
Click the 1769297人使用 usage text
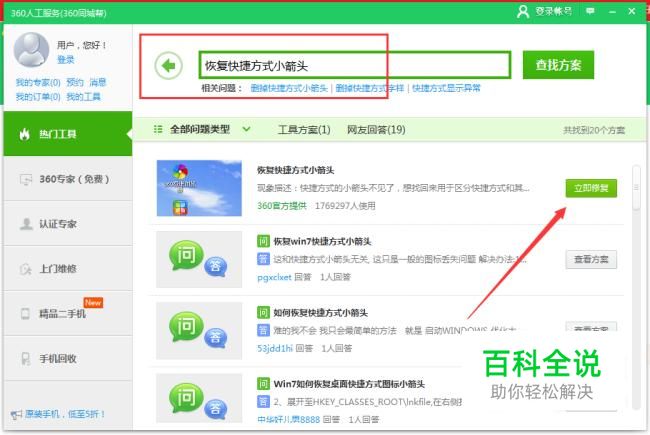pyautogui.click(x=345, y=206)
